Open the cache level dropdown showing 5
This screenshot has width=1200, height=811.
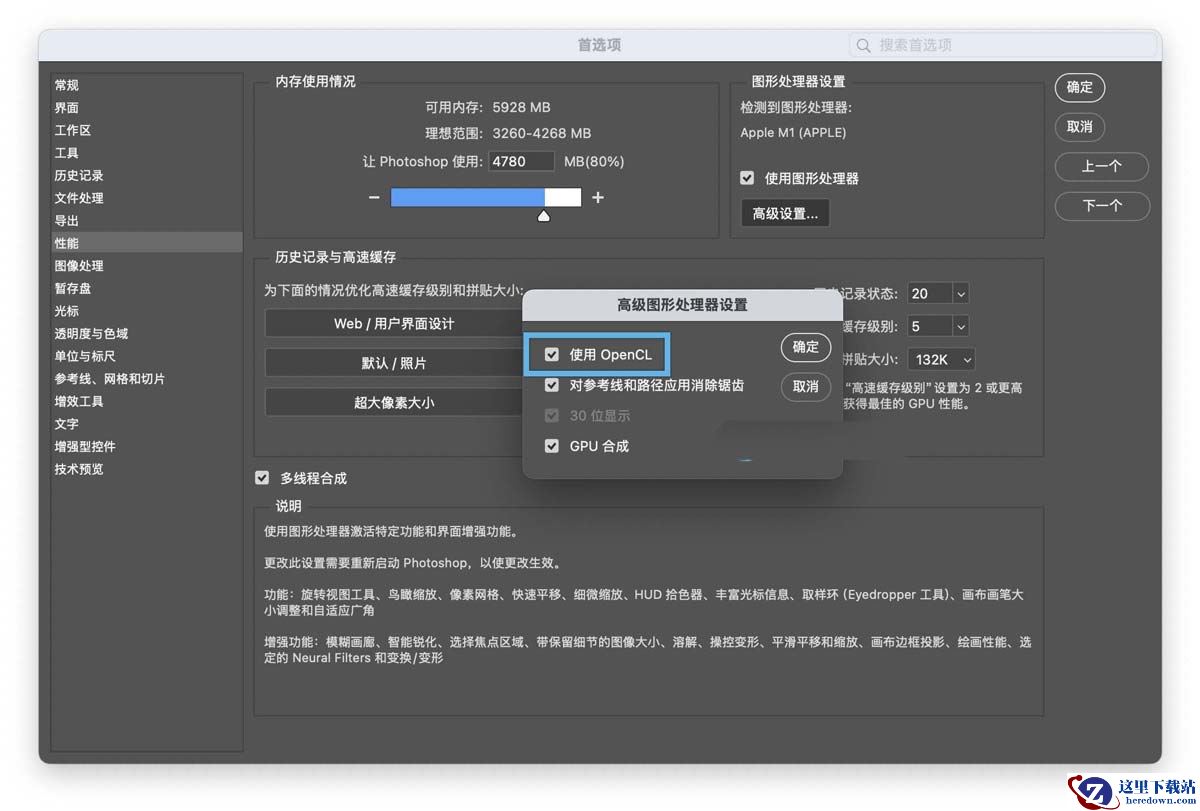click(938, 326)
